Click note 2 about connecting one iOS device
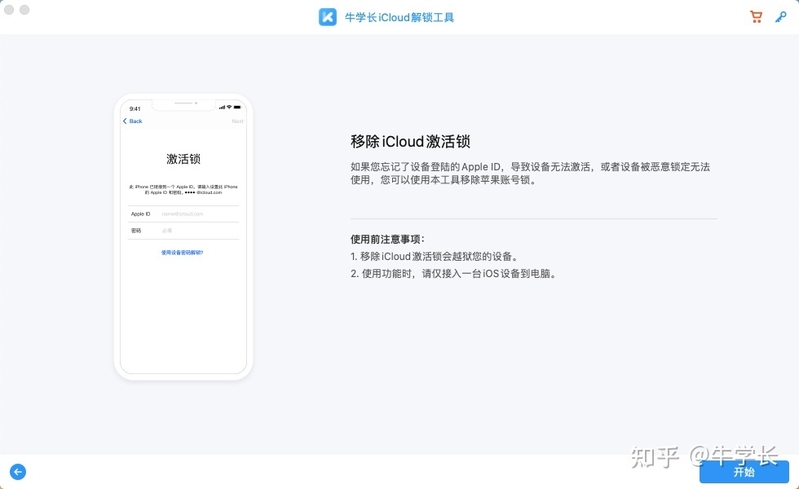Image resolution: width=799 pixels, height=489 pixels. pyautogui.click(x=453, y=274)
